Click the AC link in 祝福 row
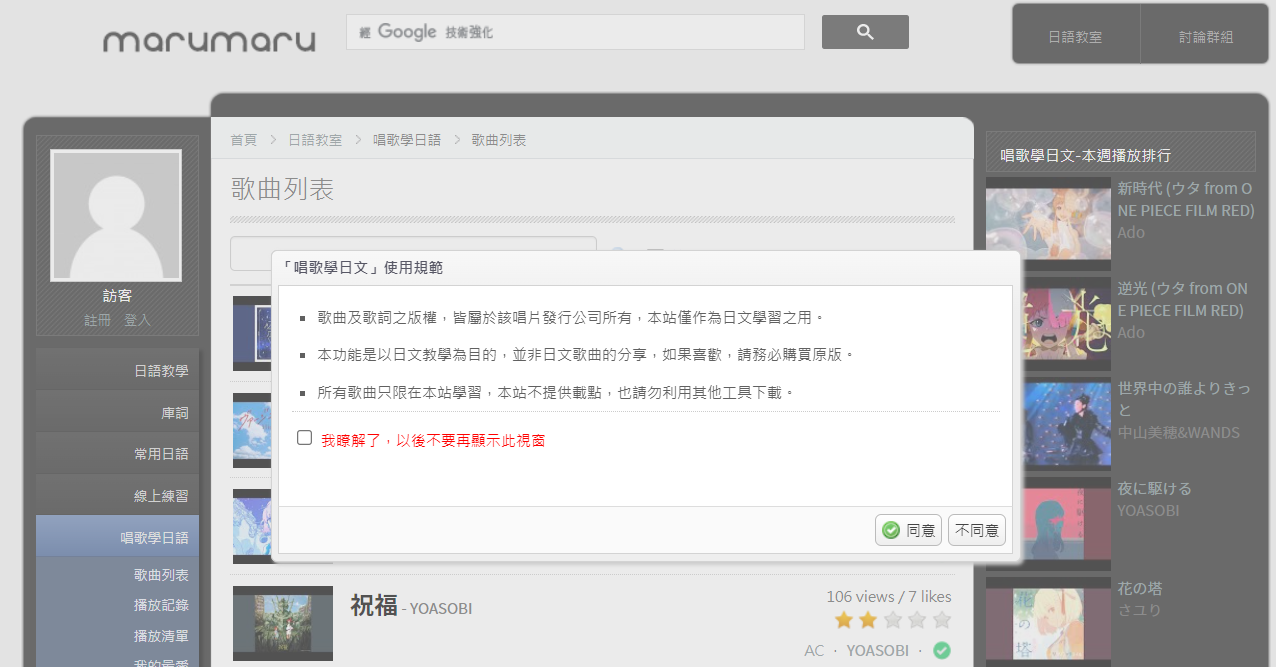The height and width of the screenshot is (667, 1276). pyautogui.click(x=814, y=650)
